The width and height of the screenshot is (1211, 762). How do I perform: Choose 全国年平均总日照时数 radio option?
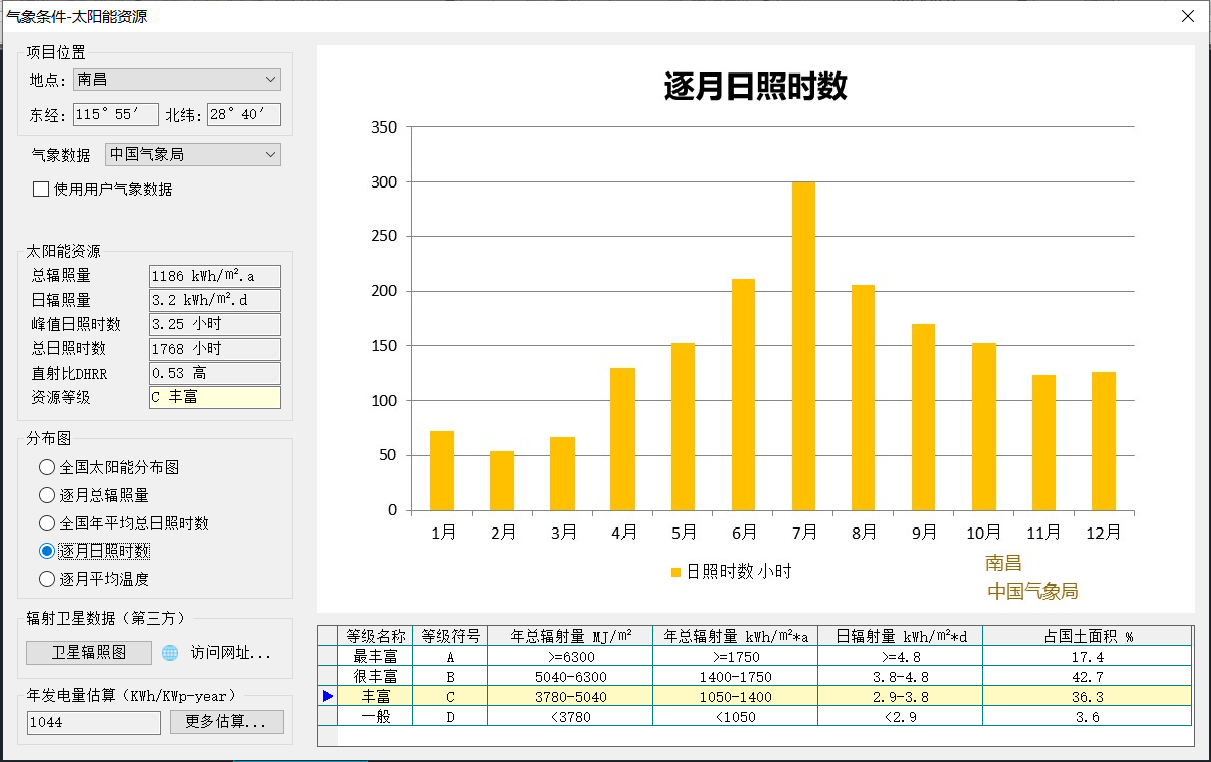coord(46,523)
